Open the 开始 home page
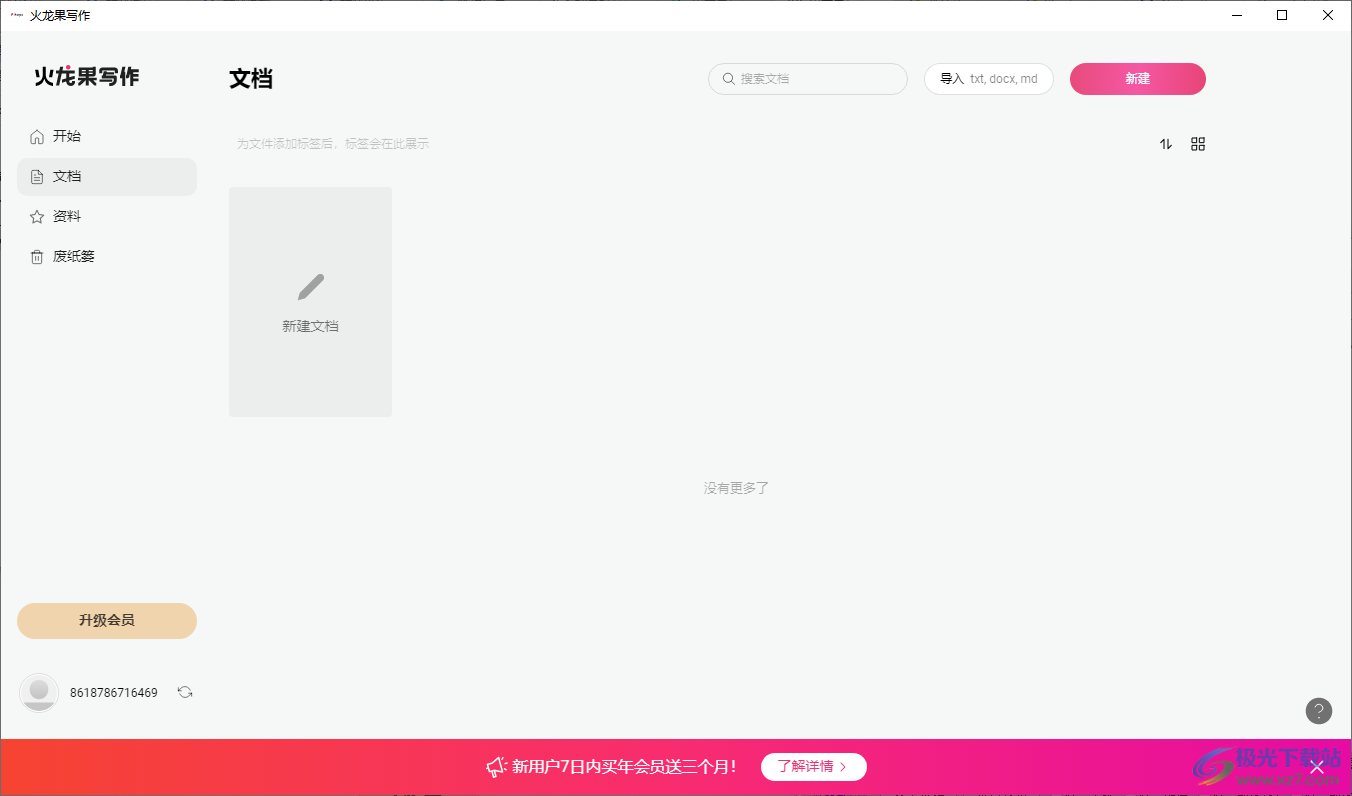This screenshot has width=1352, height=796. coord(107,137)
